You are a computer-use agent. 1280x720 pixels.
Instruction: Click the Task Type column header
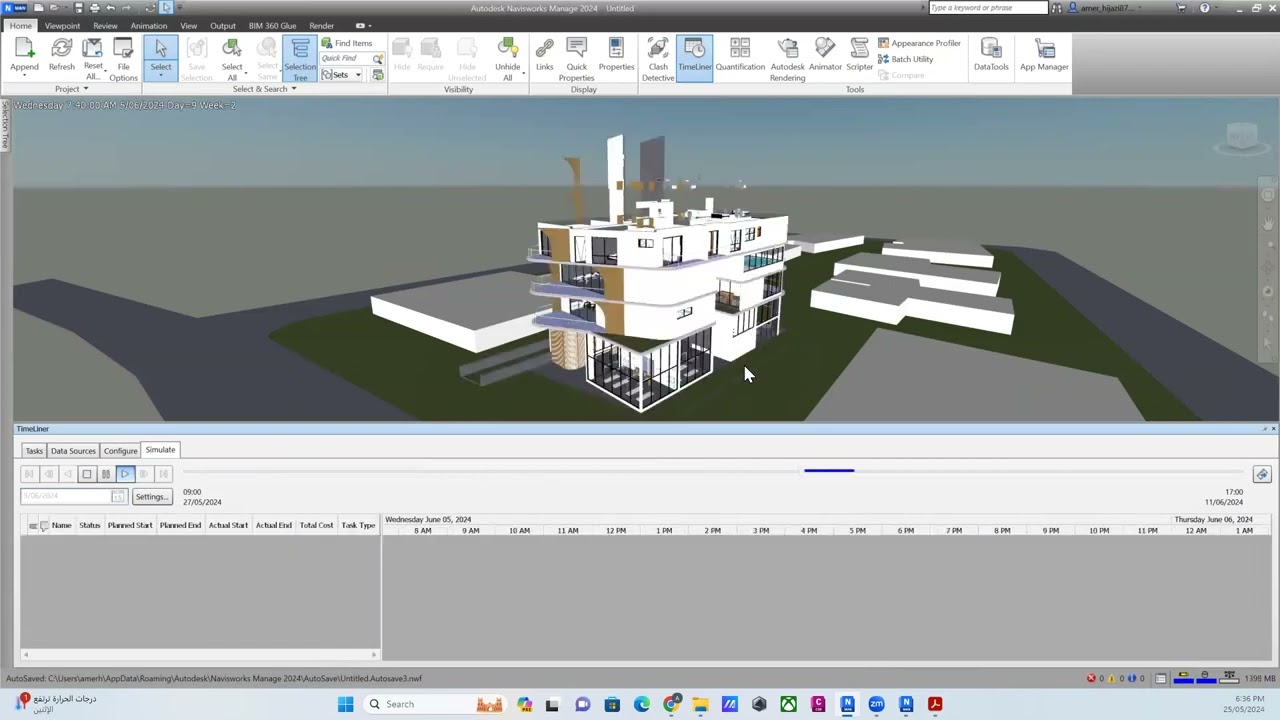(x=358, y=525)
